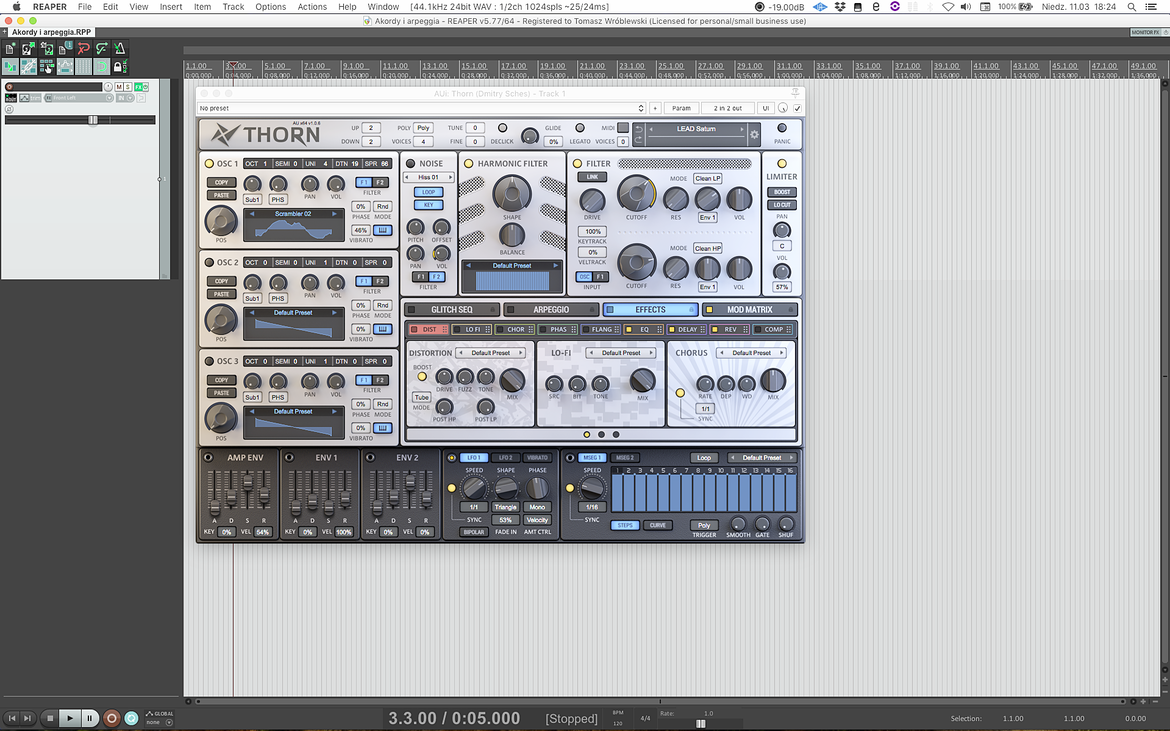Toggle snap magnet toolbar icon
The width and height of the screenshot is (1170, 731).
[x=101, y=66]
